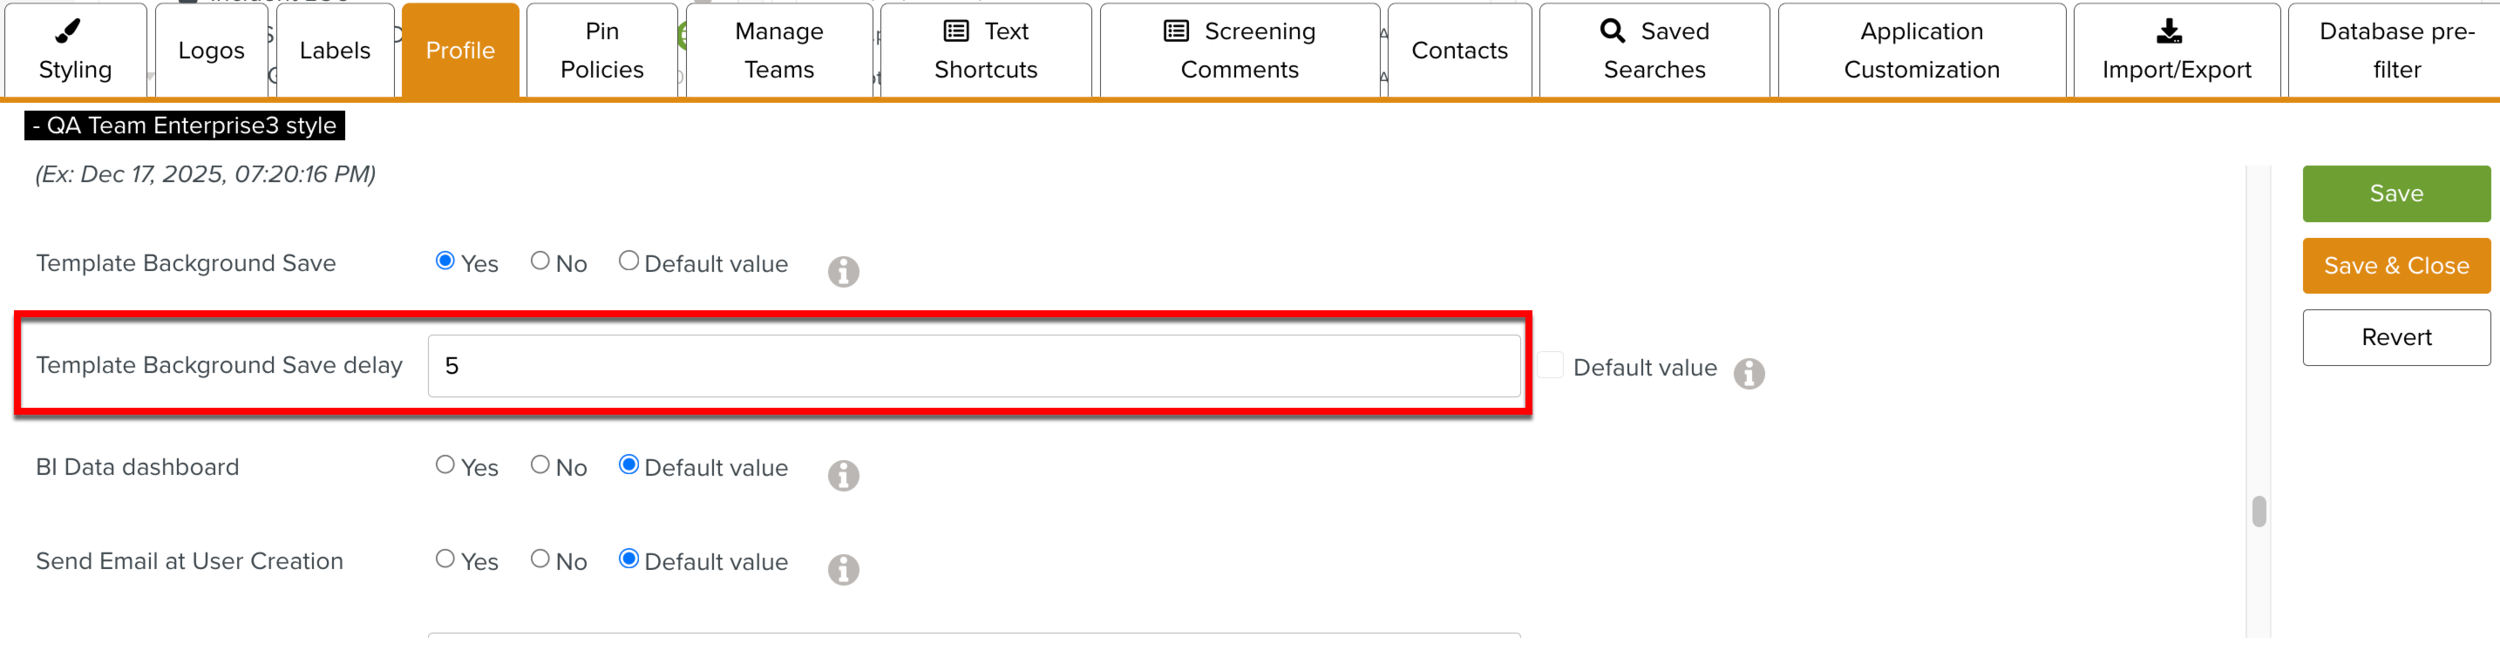Viewport: 2500px width, 664px height.
Task: Check Default value box for Save delay
Action: coord(1550,365)
